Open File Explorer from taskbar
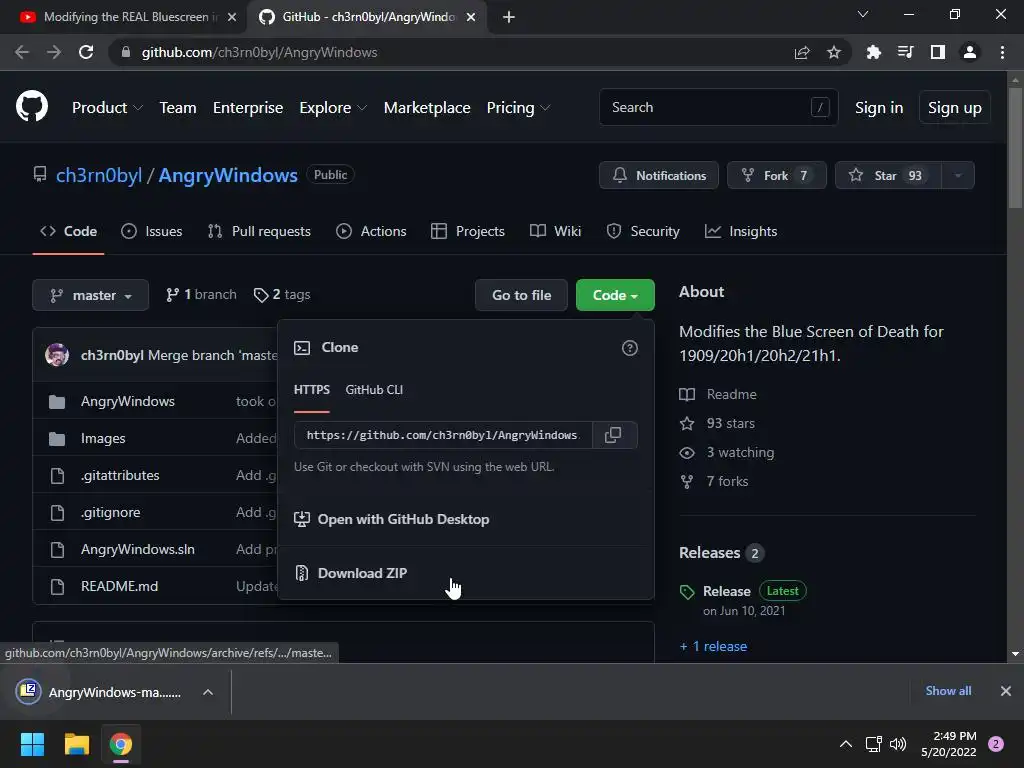Viewport: 1024px width, 768px height. pos(76,744)
